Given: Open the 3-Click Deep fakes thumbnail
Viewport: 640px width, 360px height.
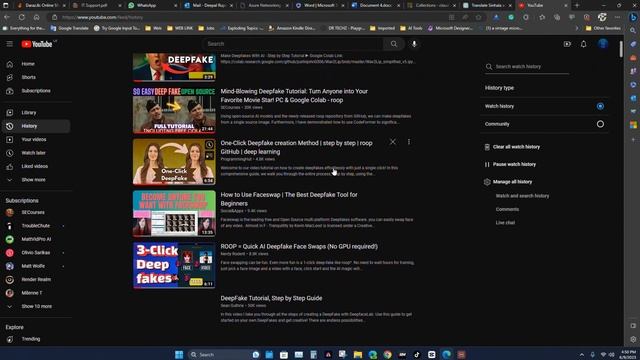Looking at the screenshot, I should point(174,265).
